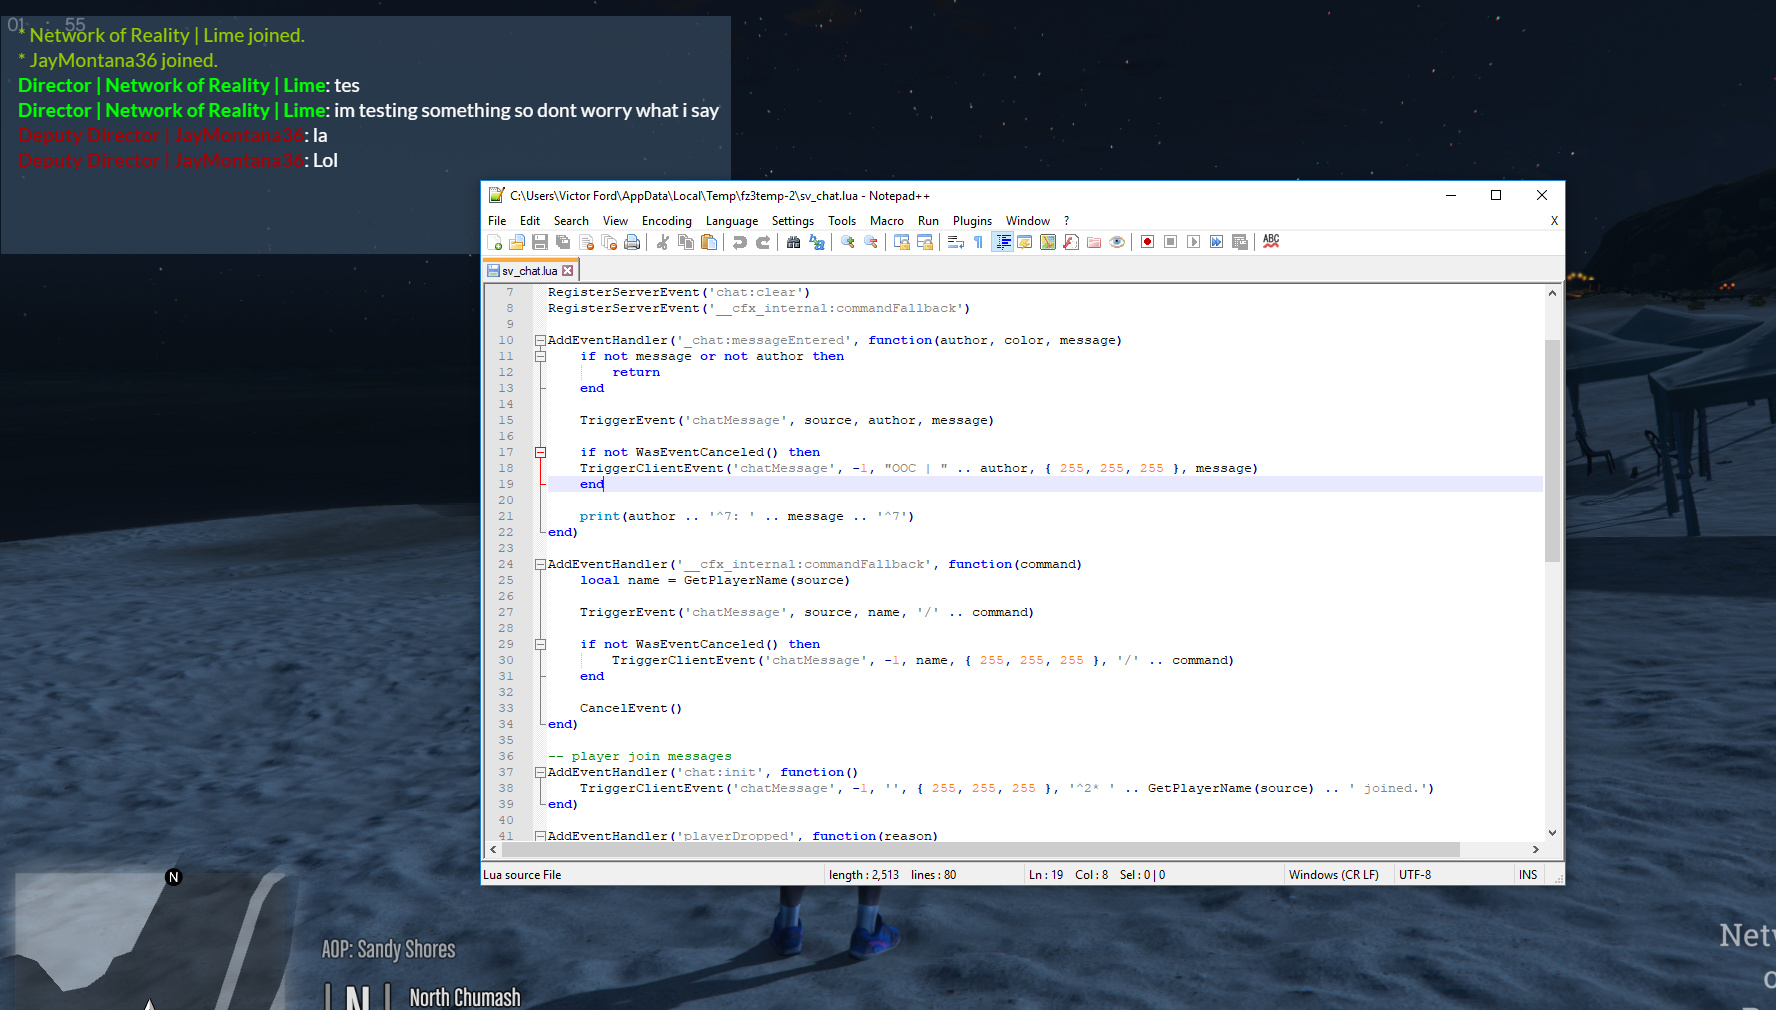Open the Find dialog via binoculars icon
Screen dimensions: 1776x1010
pyautogui.click(x=795, y=242)
